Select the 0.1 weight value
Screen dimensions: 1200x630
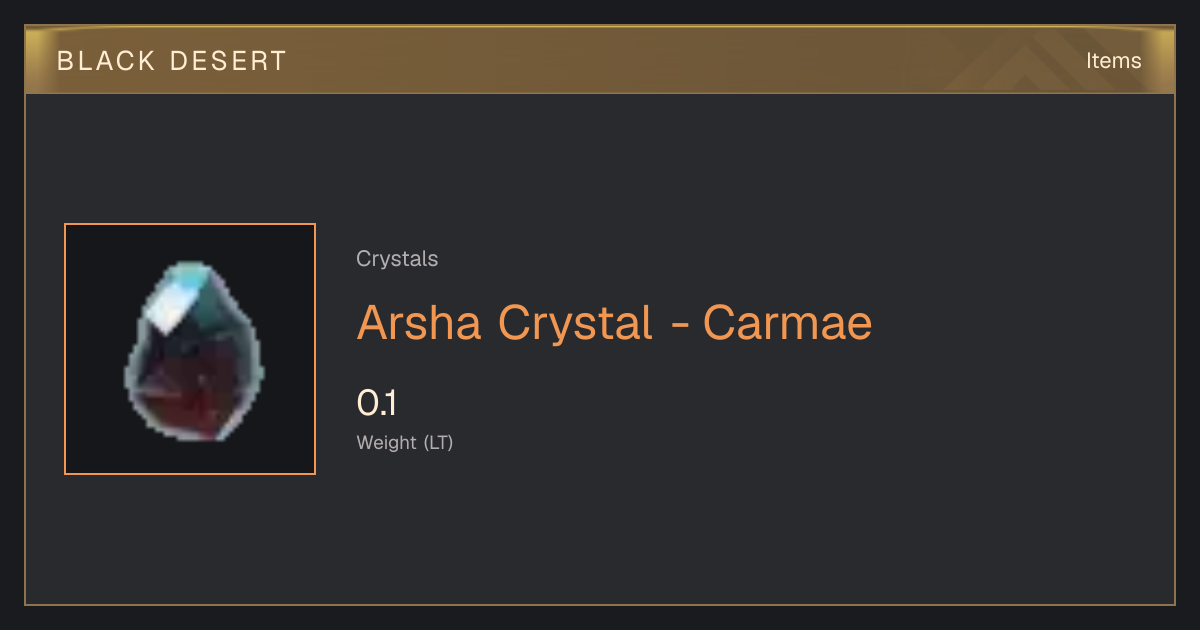pyautogui.click(x=377, y=403)
